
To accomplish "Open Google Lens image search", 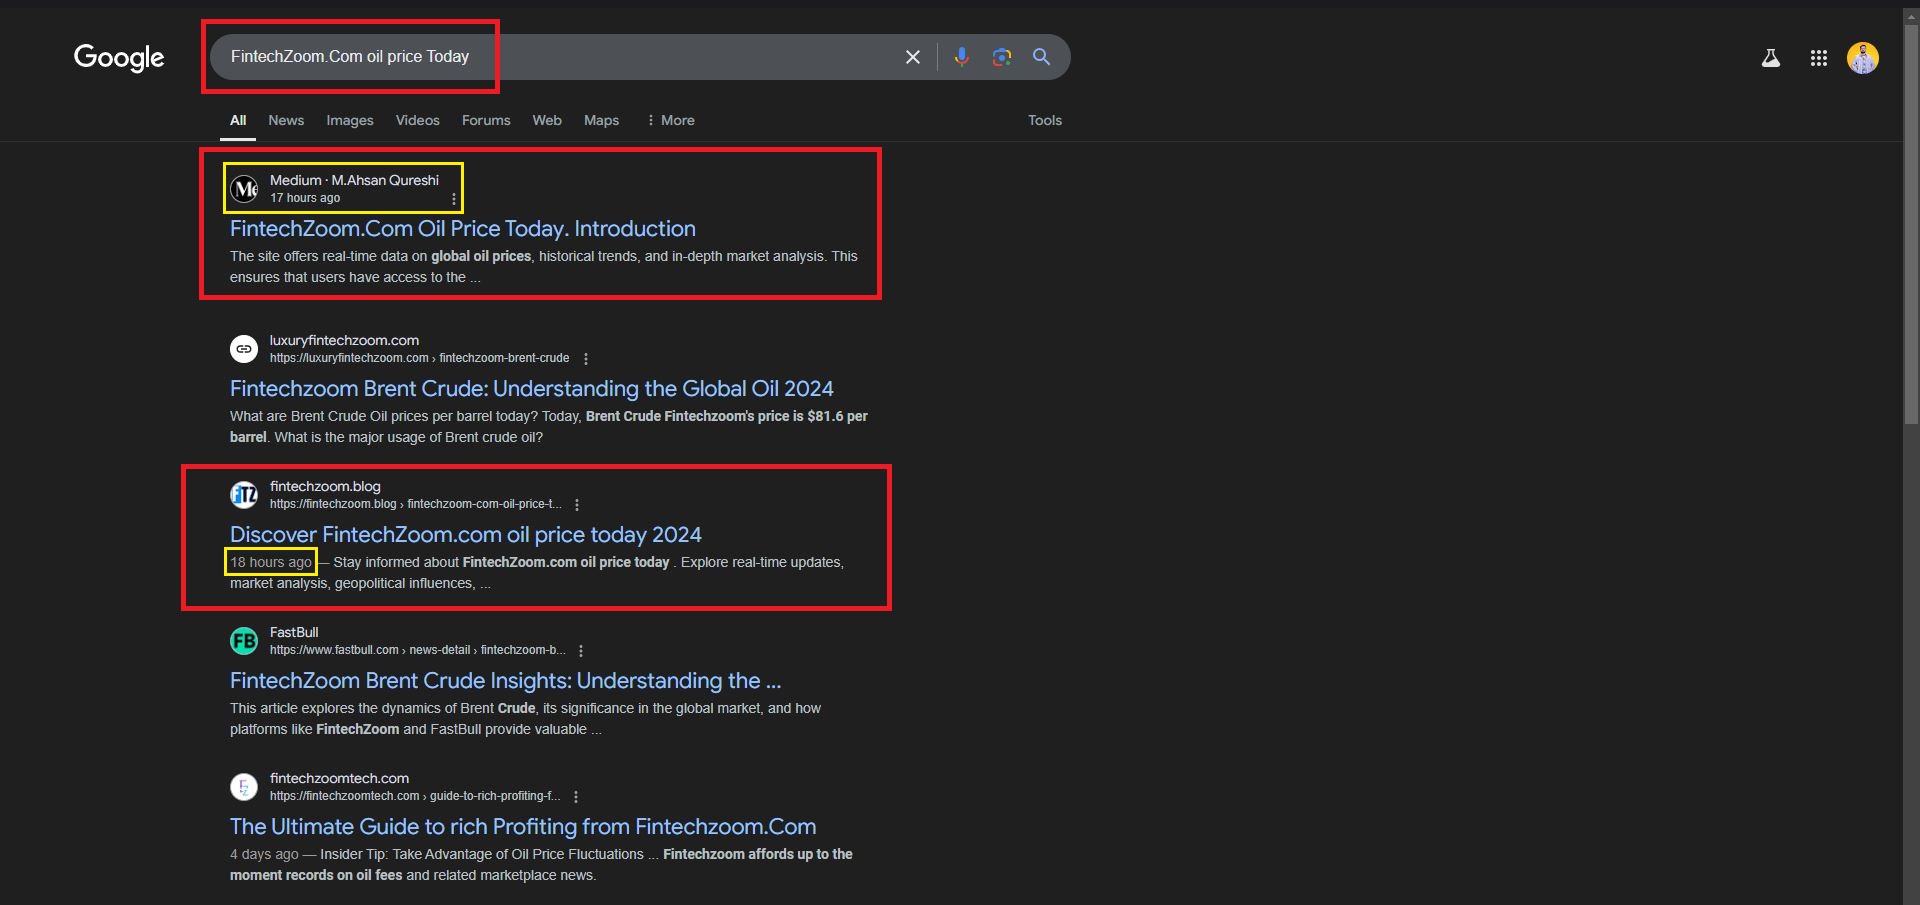I will click(x=1001, y=57).
